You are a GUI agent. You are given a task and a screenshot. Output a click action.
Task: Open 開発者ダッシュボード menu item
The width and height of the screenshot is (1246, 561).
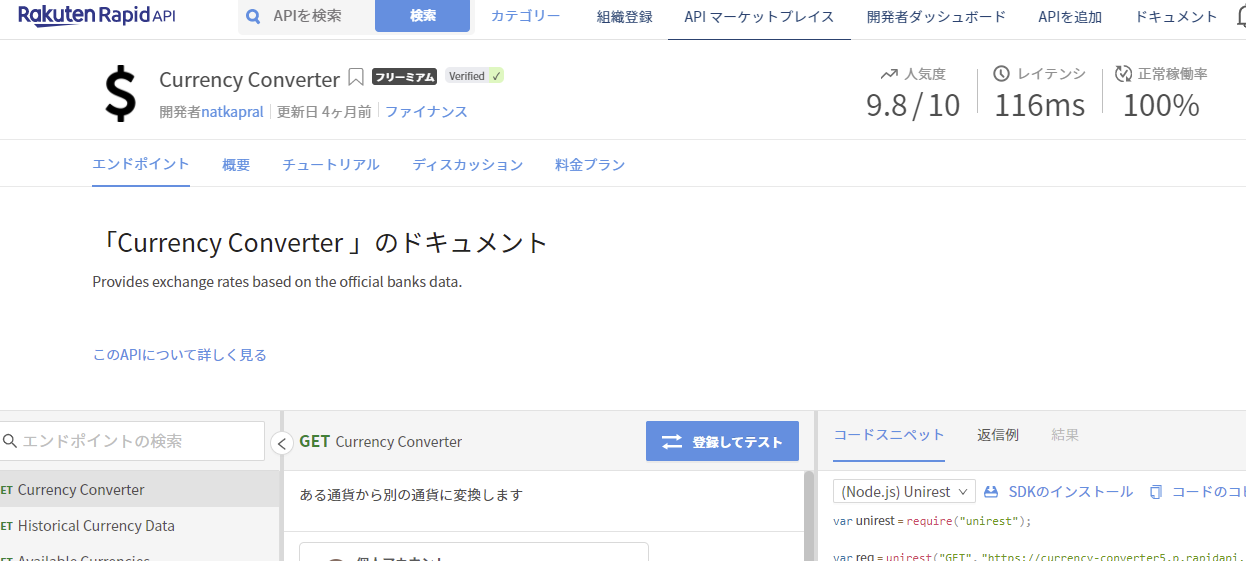coord(936,17)
